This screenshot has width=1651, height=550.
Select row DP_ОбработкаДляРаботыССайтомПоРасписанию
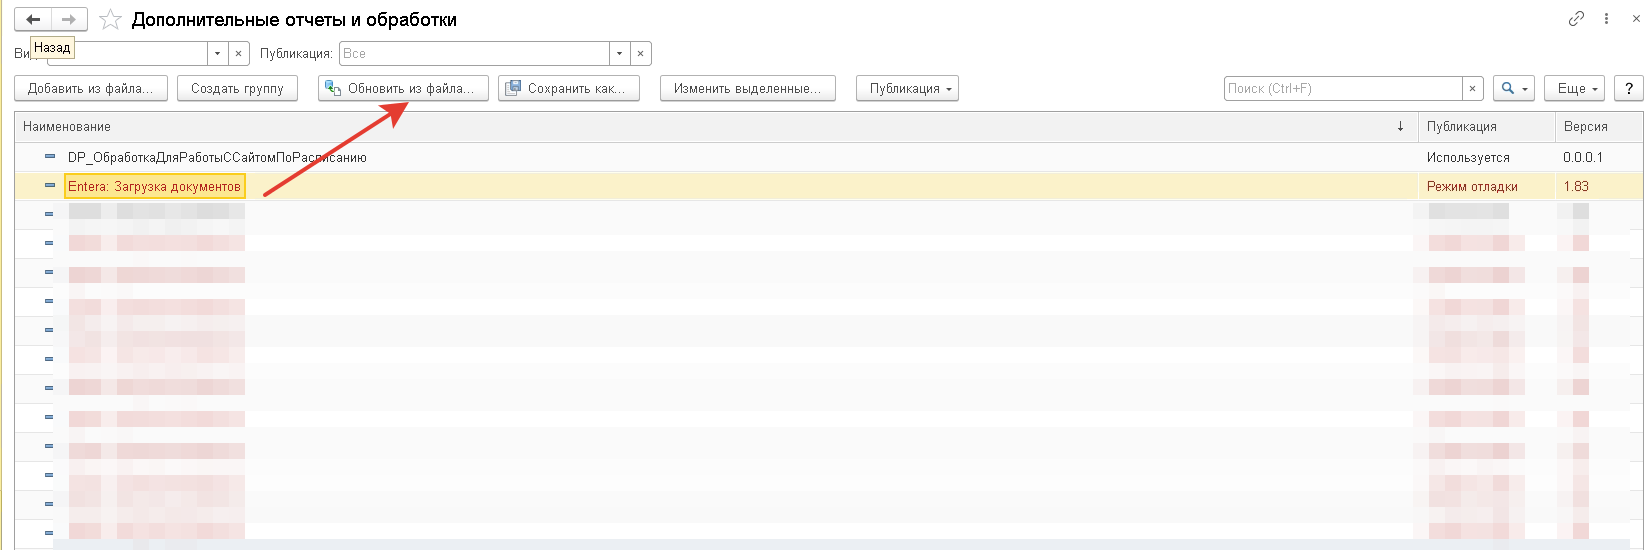pos(829,157)
